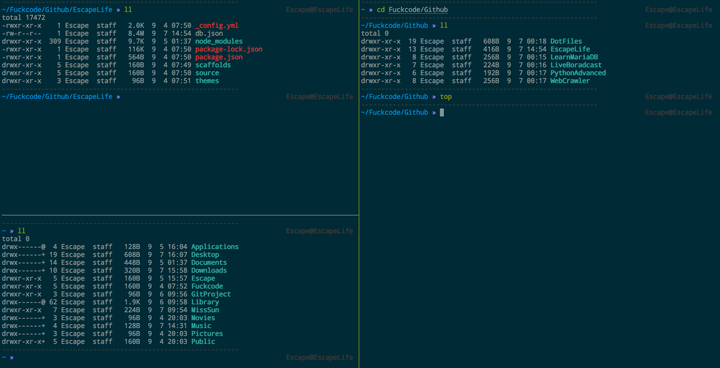The image size is (720, 368).
Task: Select the WebCrawler directory name
Action: coord(570,81)
